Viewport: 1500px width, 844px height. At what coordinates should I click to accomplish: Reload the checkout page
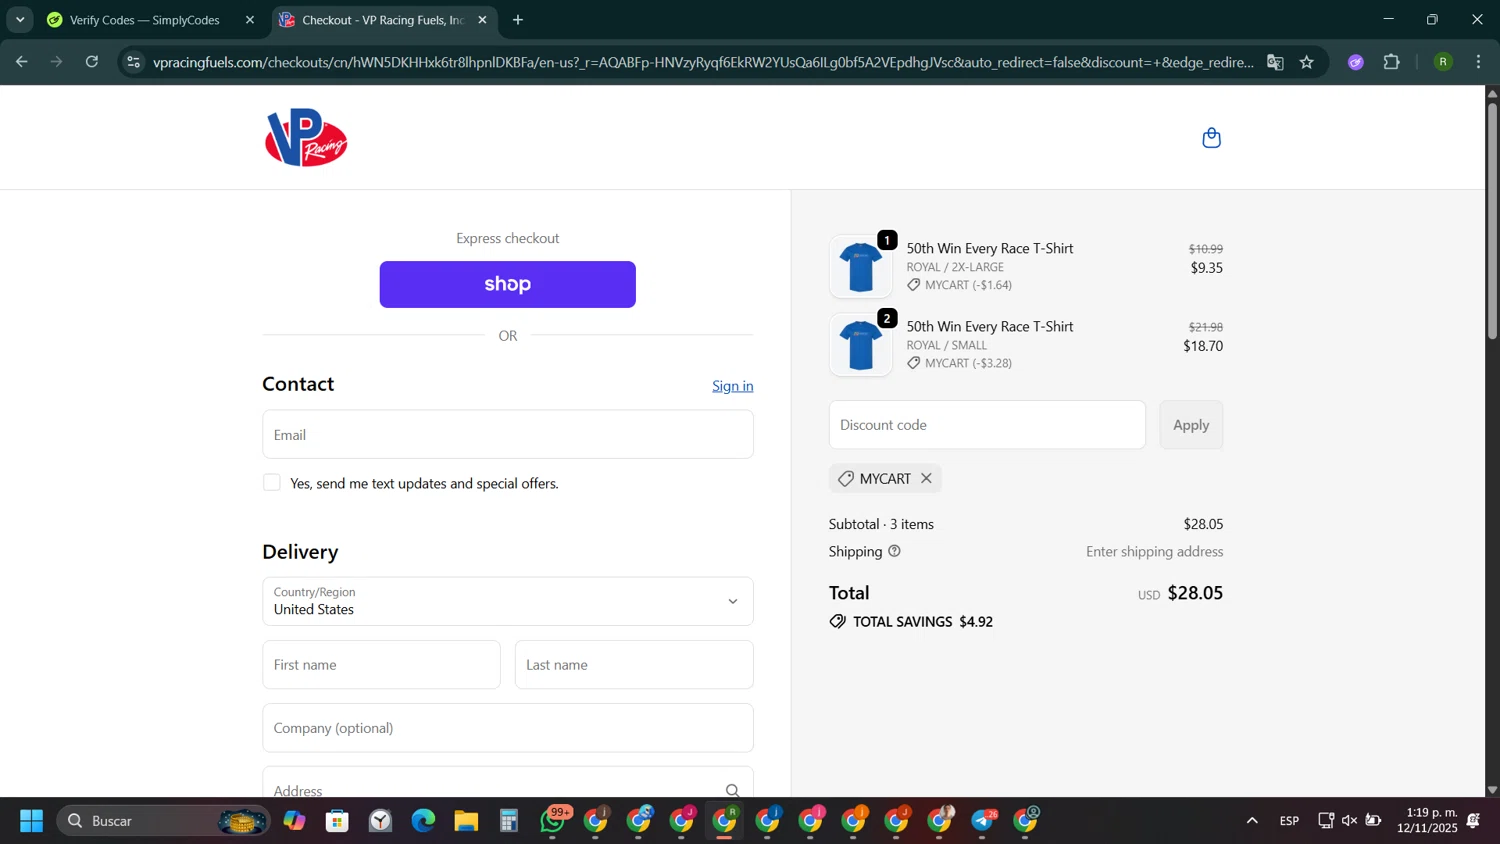[92, 62]
